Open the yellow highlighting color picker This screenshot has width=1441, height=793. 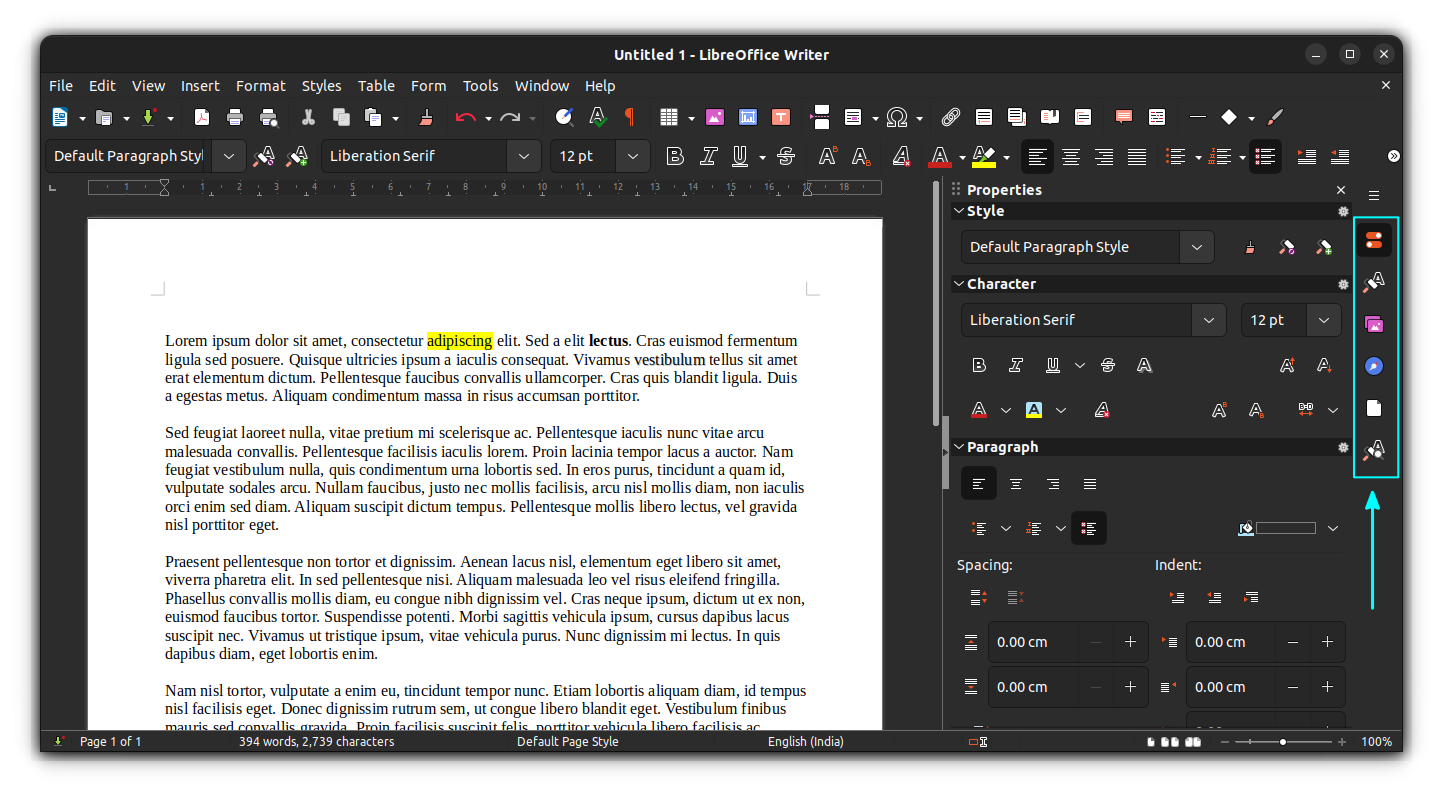pyautogui.click(x=1061, y=409)
